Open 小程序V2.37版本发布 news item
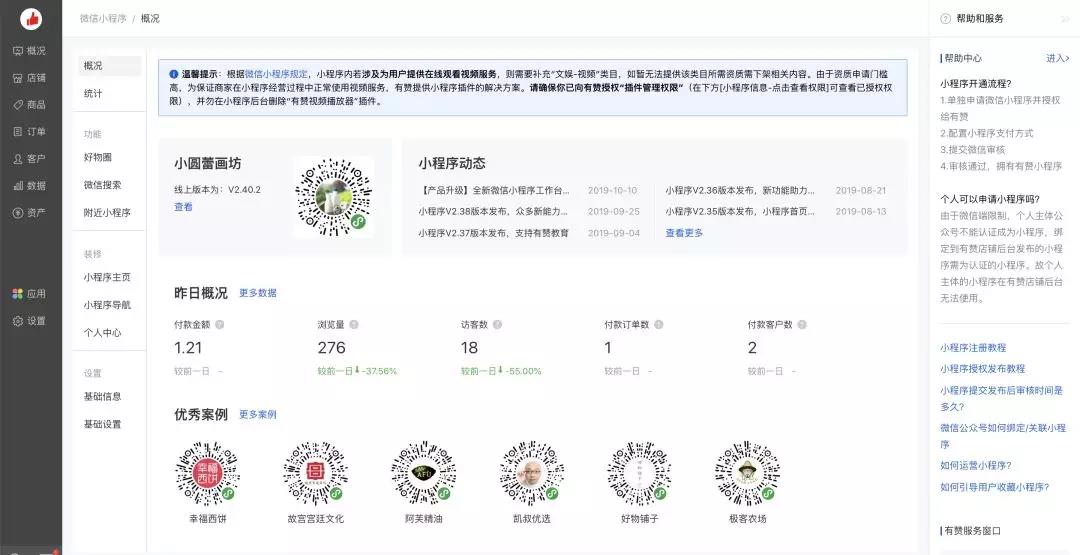 coord(493,233)
